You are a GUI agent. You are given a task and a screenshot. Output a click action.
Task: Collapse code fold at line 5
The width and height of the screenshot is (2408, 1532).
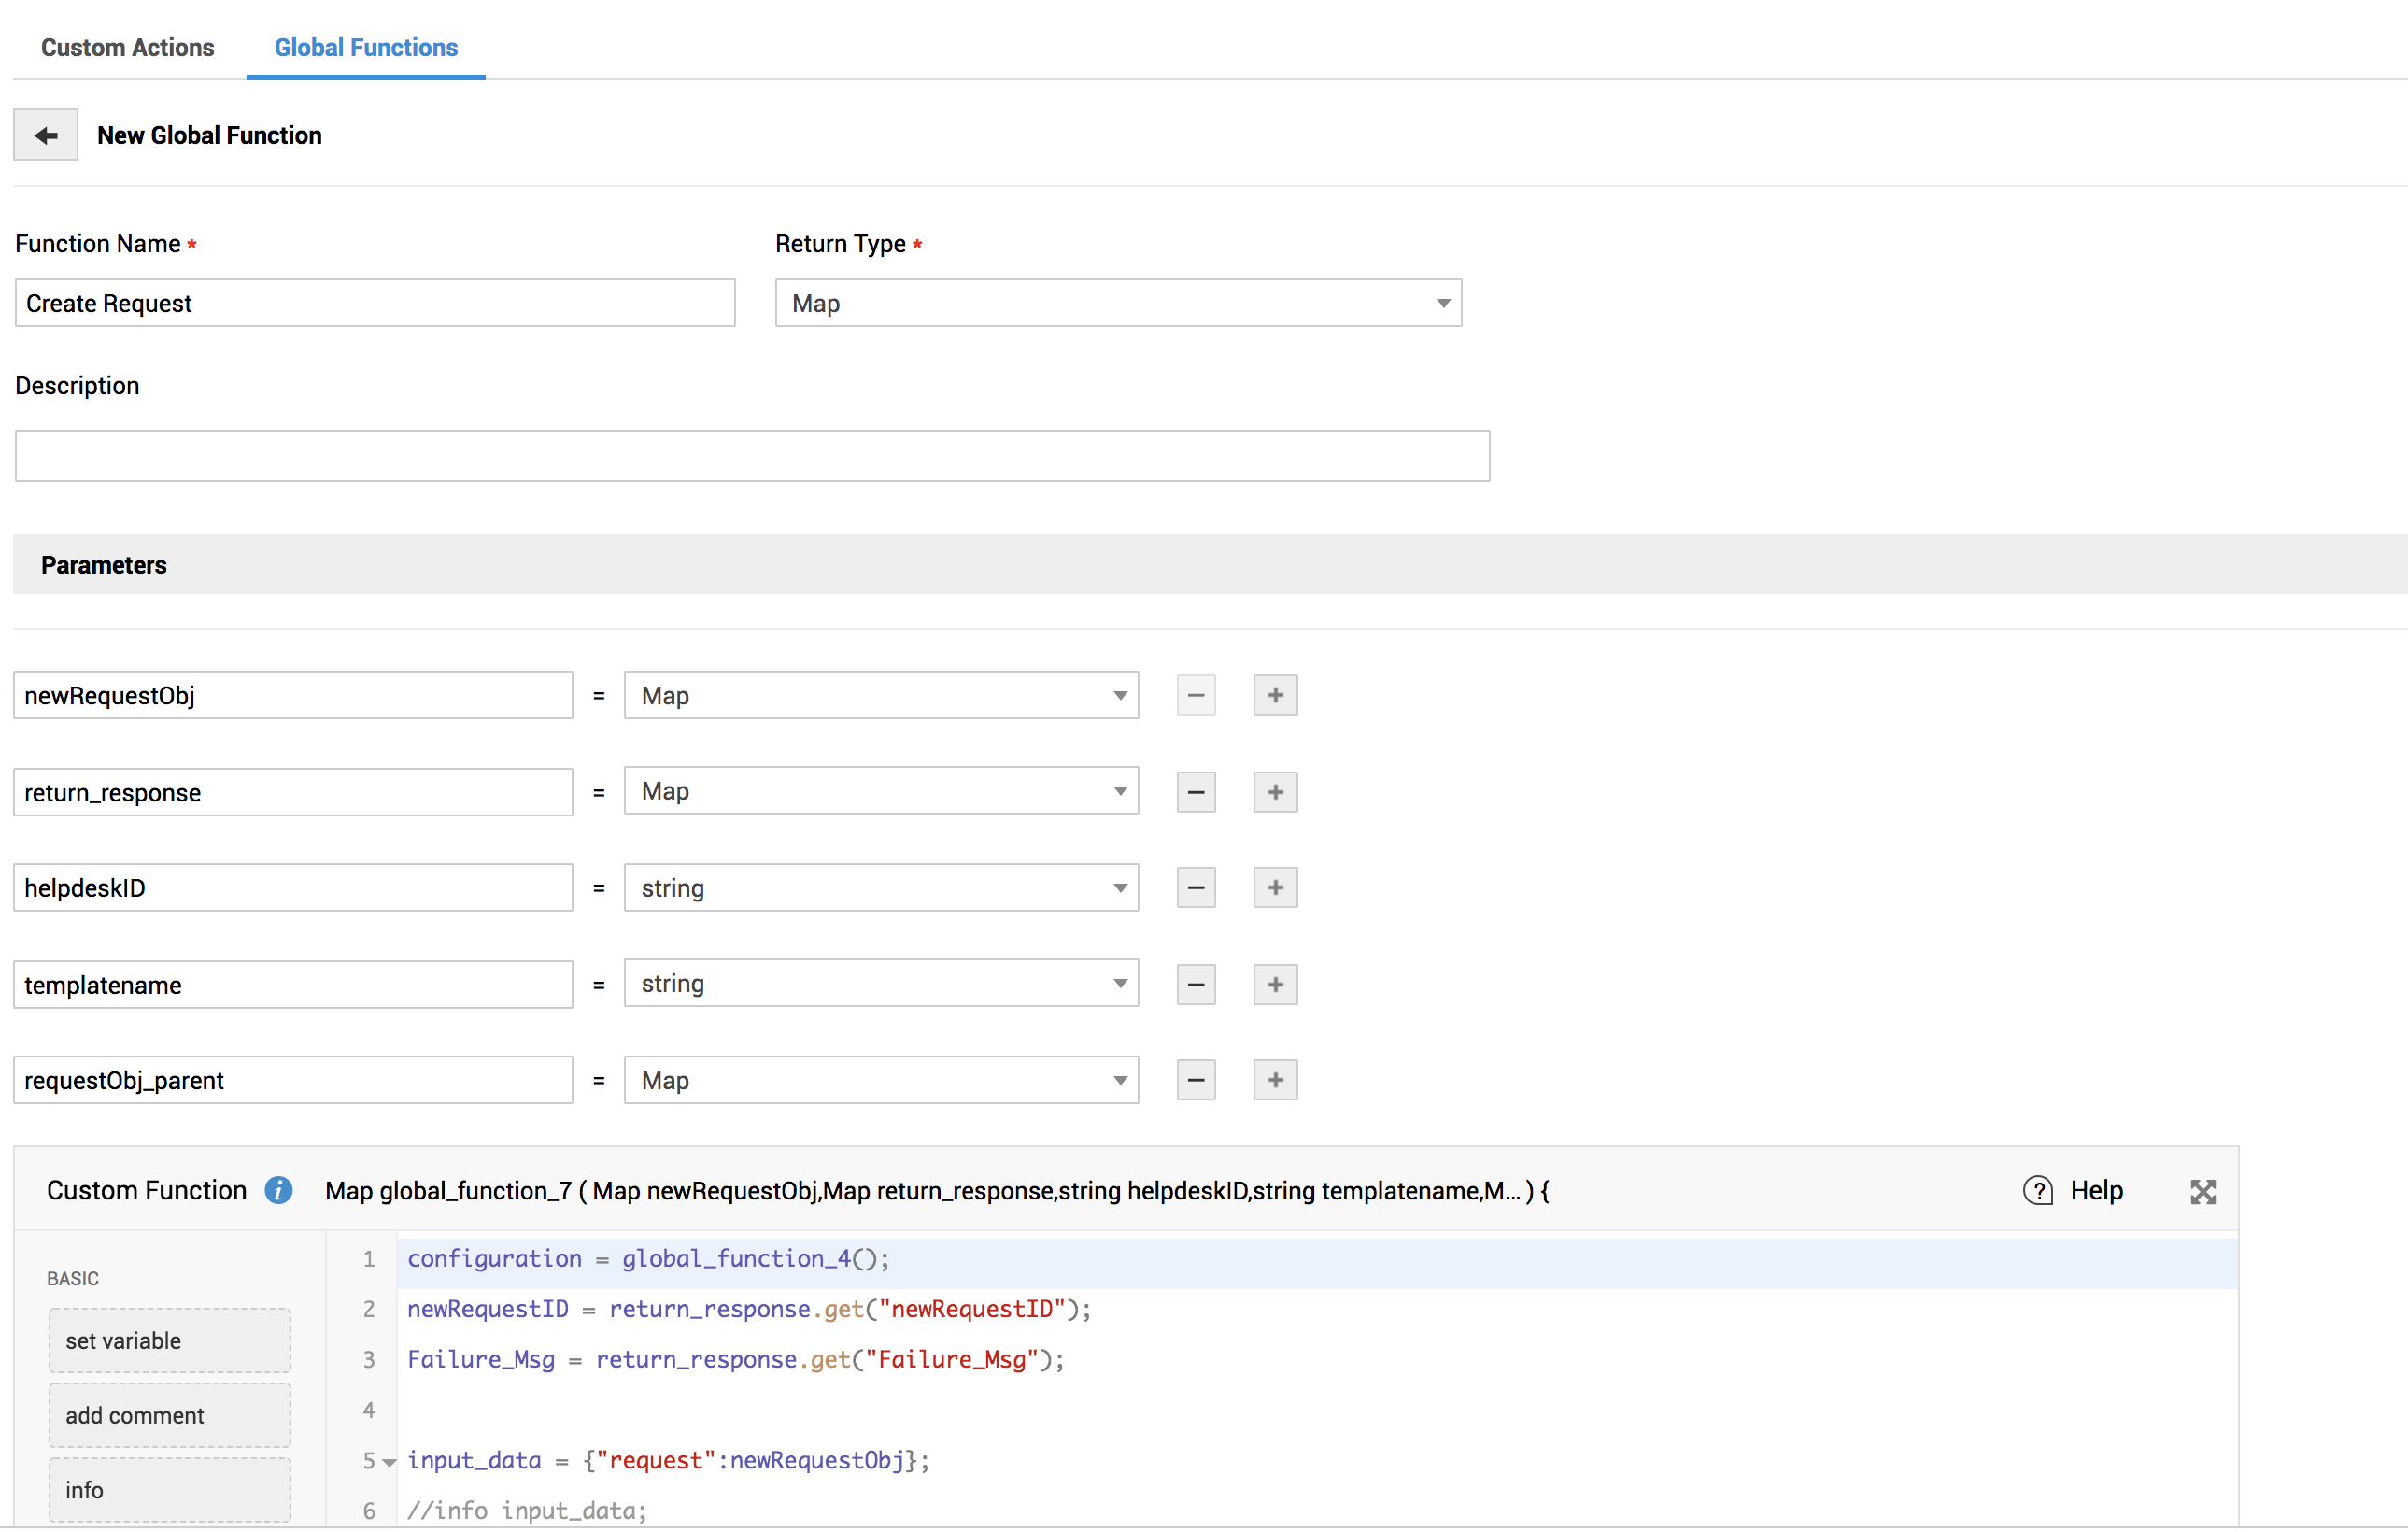[390, 1461]
